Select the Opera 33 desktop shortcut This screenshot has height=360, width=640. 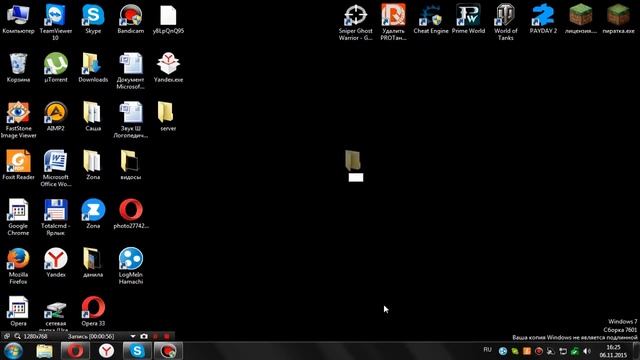click(x=93, y=311)
